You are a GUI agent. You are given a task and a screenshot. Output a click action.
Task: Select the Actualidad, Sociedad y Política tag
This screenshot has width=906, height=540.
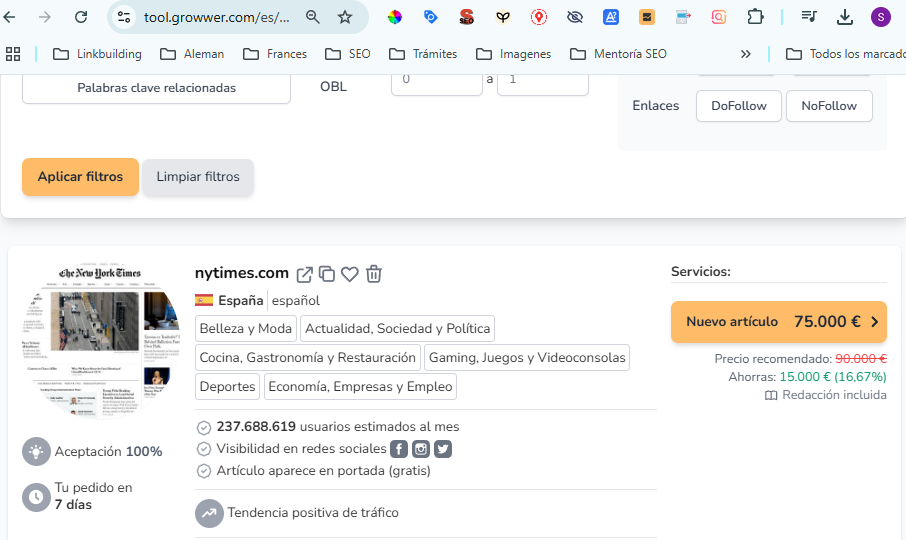pyautogui.click(x=398, y=329)
